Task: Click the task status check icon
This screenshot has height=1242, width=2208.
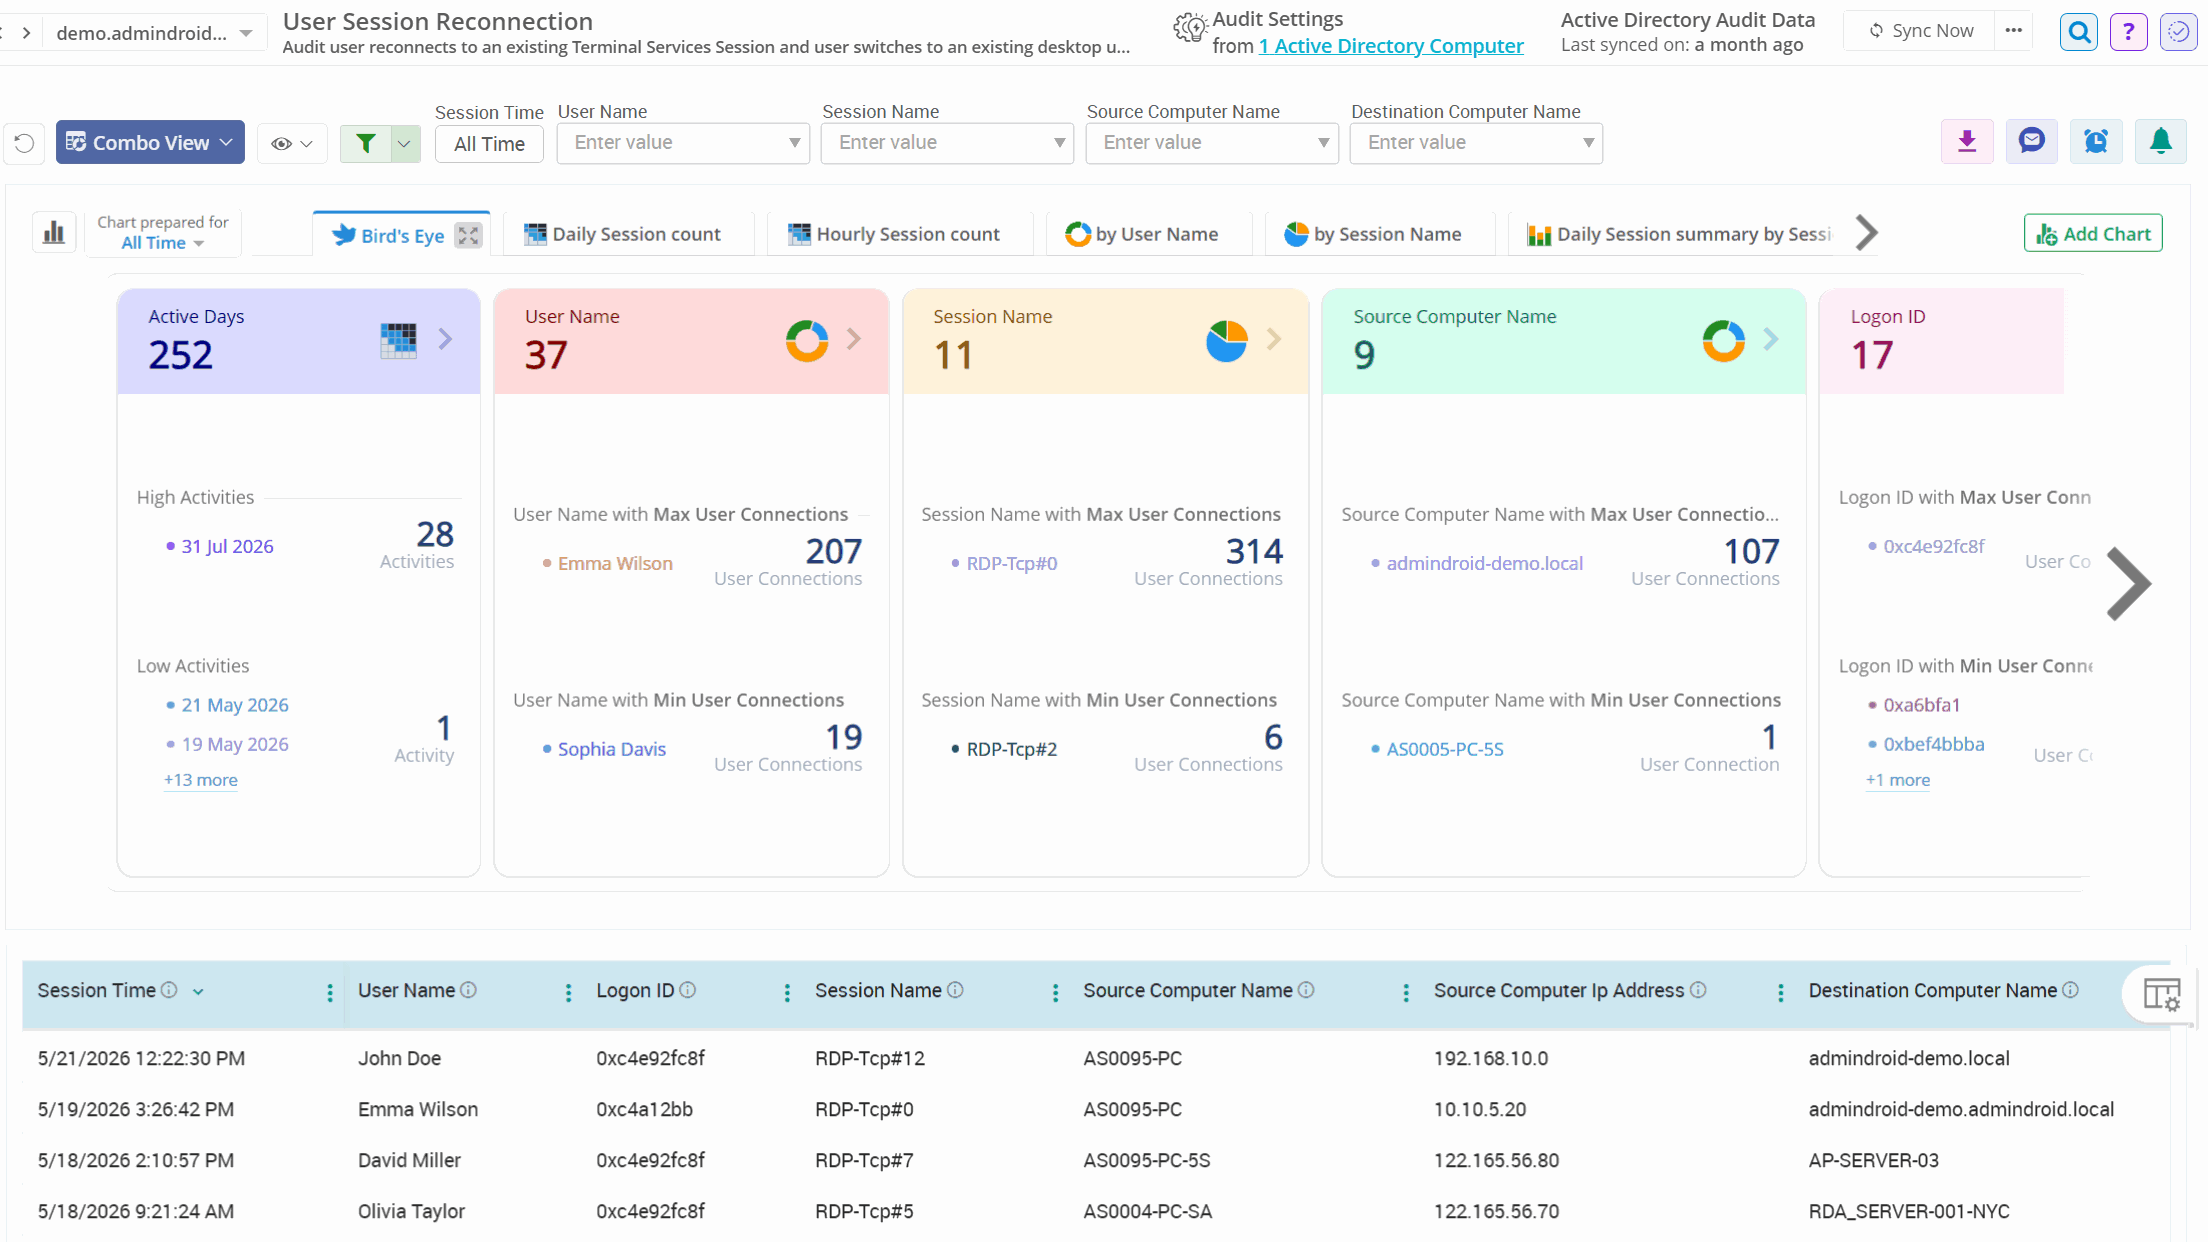Action: pos(2178,32)
